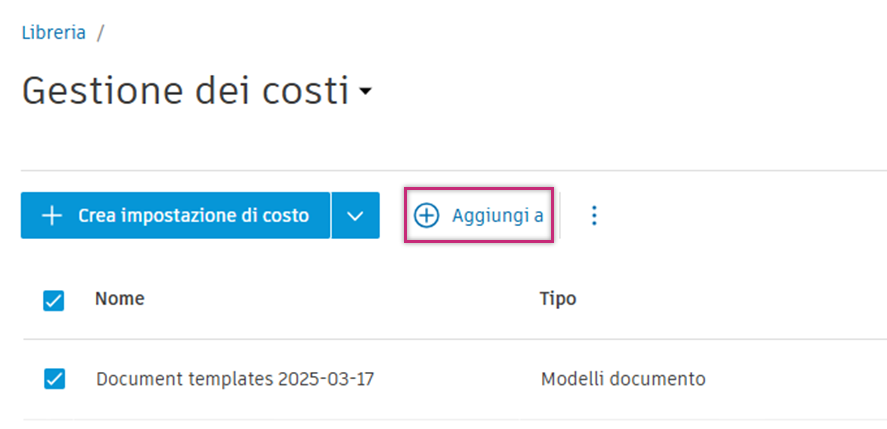Sort by the Tipo column header
The width and height of the screenshot is (887, 429).
(x=557, y=298)
